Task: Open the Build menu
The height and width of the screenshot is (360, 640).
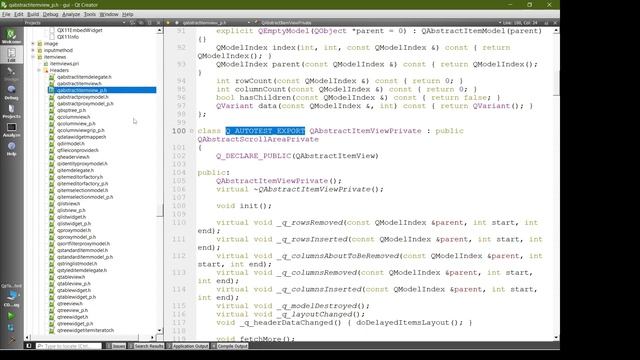Action: 33,14
